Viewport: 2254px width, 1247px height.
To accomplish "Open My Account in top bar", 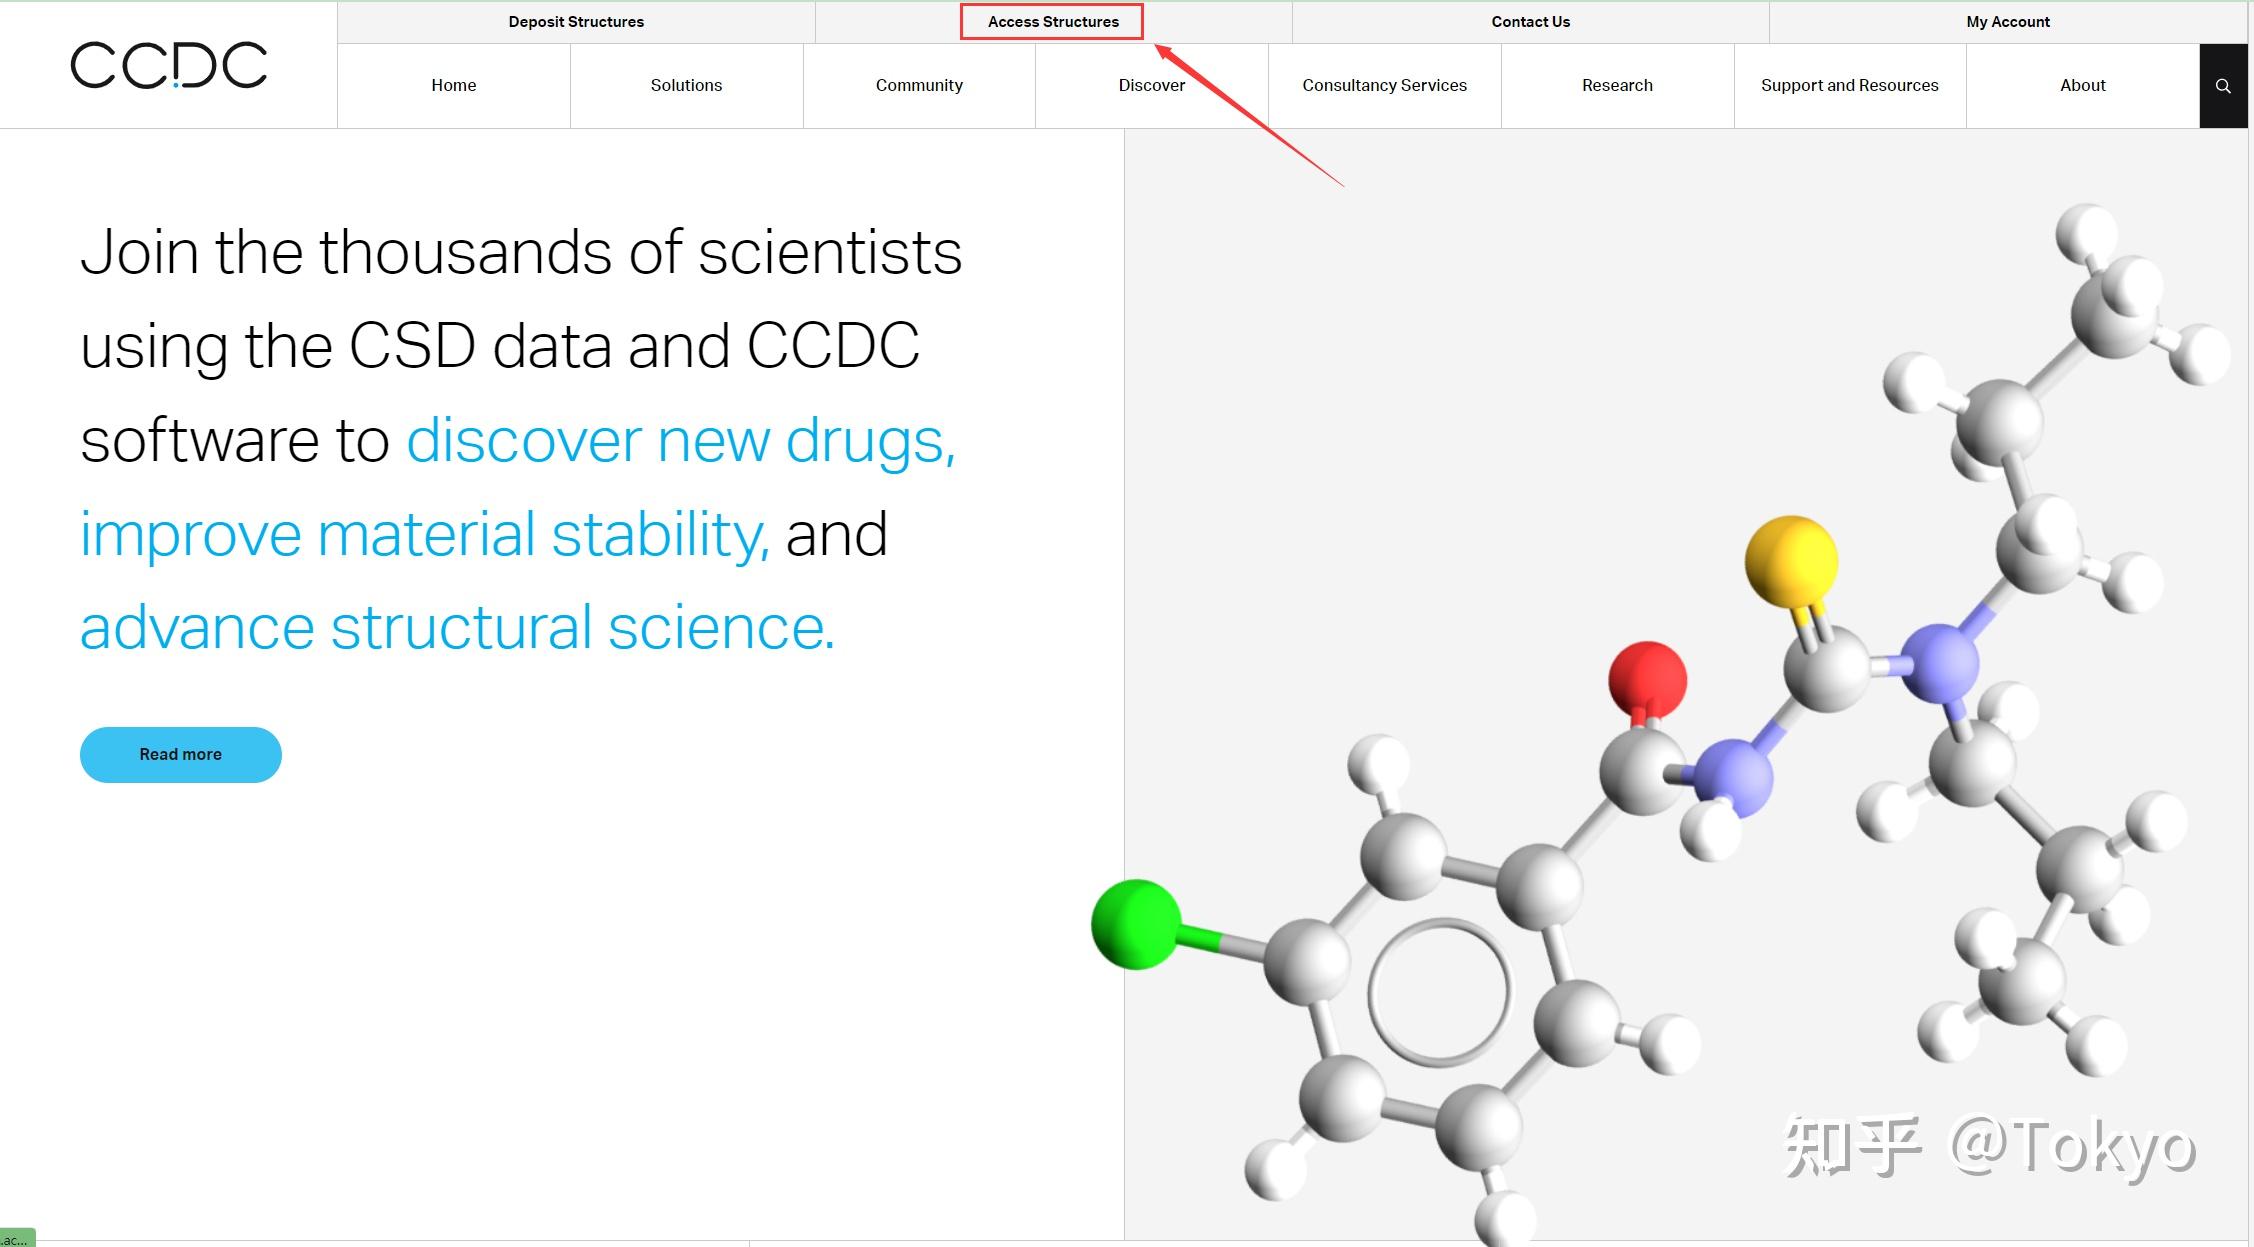I will coord(2007,21).
